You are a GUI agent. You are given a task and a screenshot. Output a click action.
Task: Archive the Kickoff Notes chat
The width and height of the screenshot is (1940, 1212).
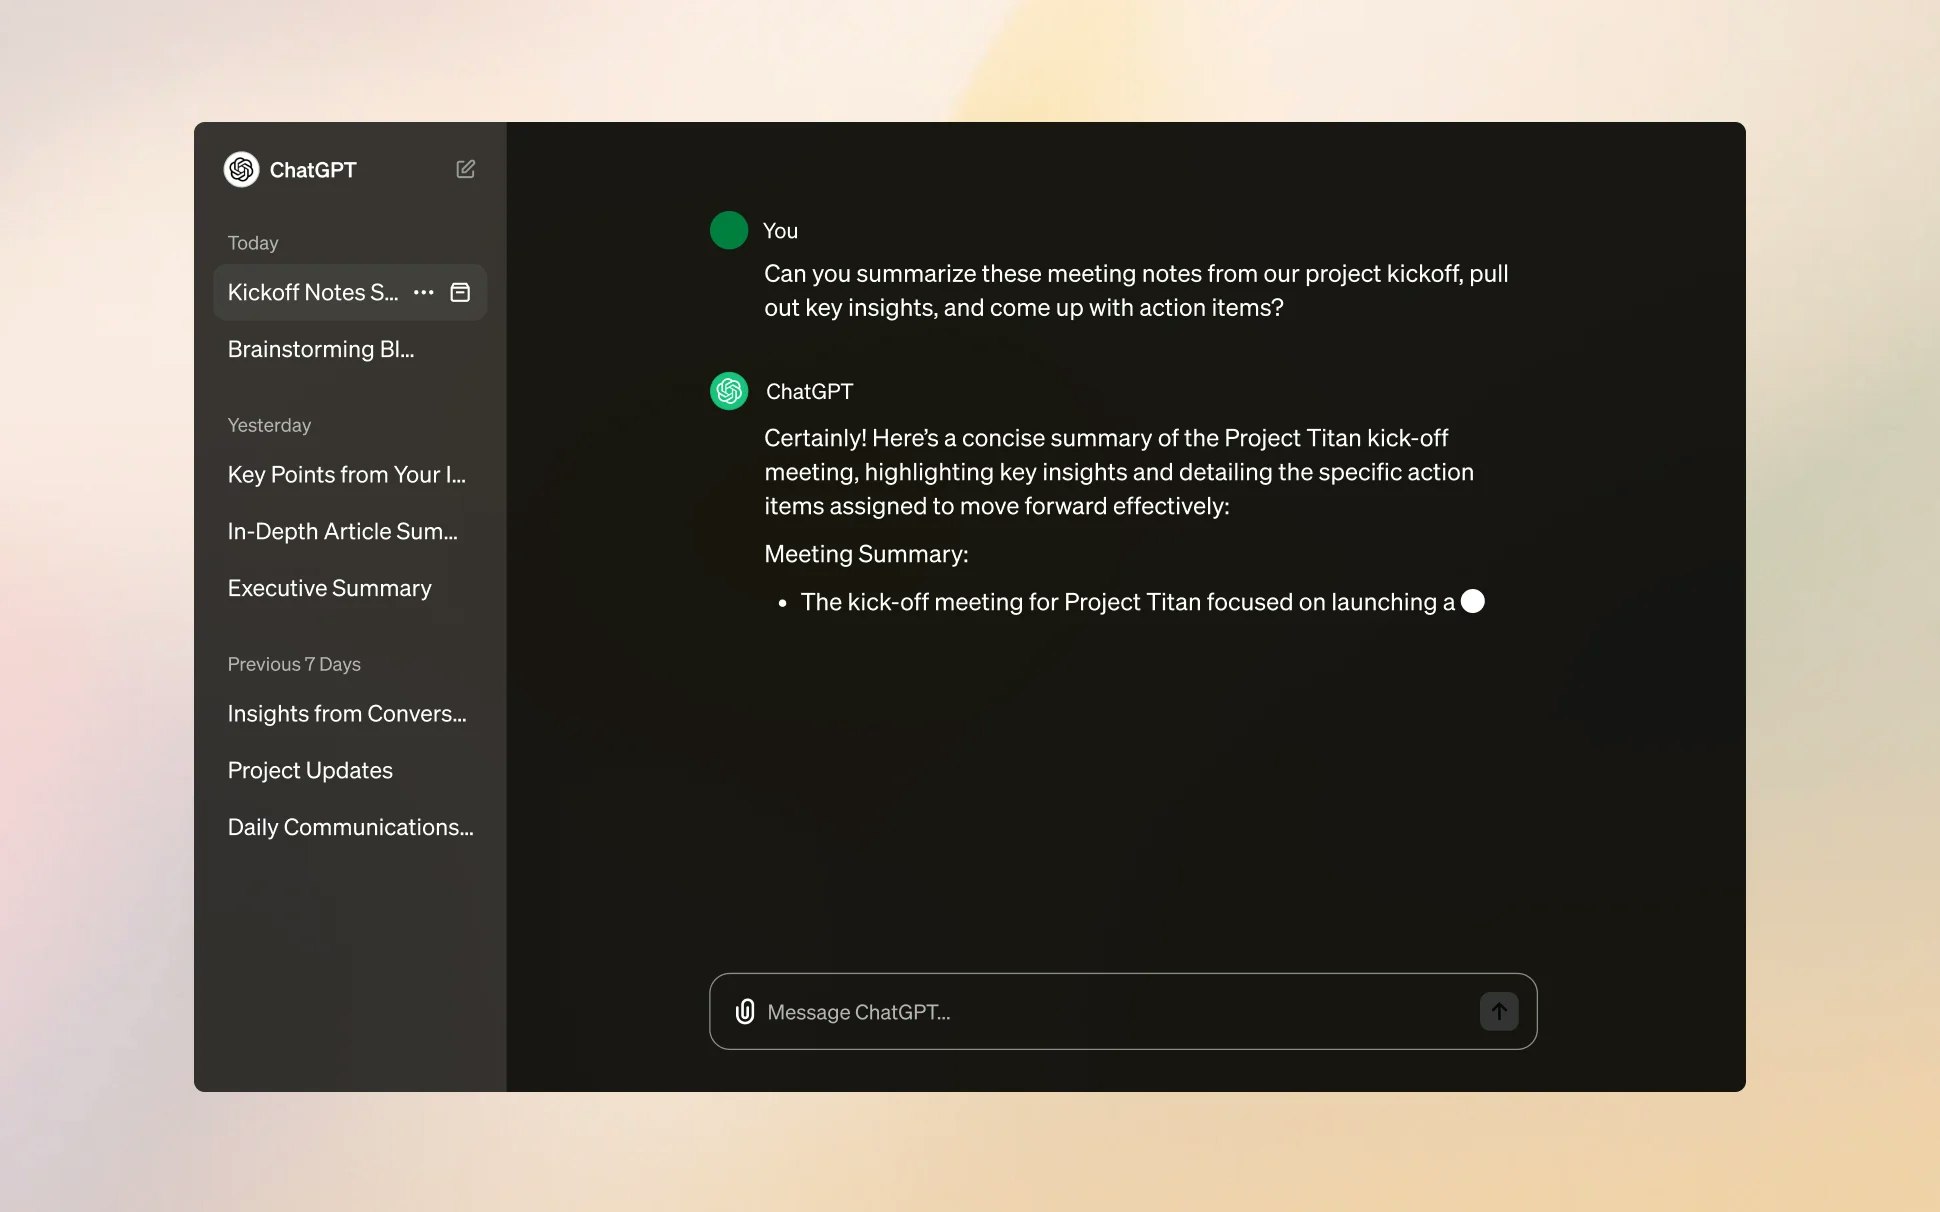[x=460, y=292]
